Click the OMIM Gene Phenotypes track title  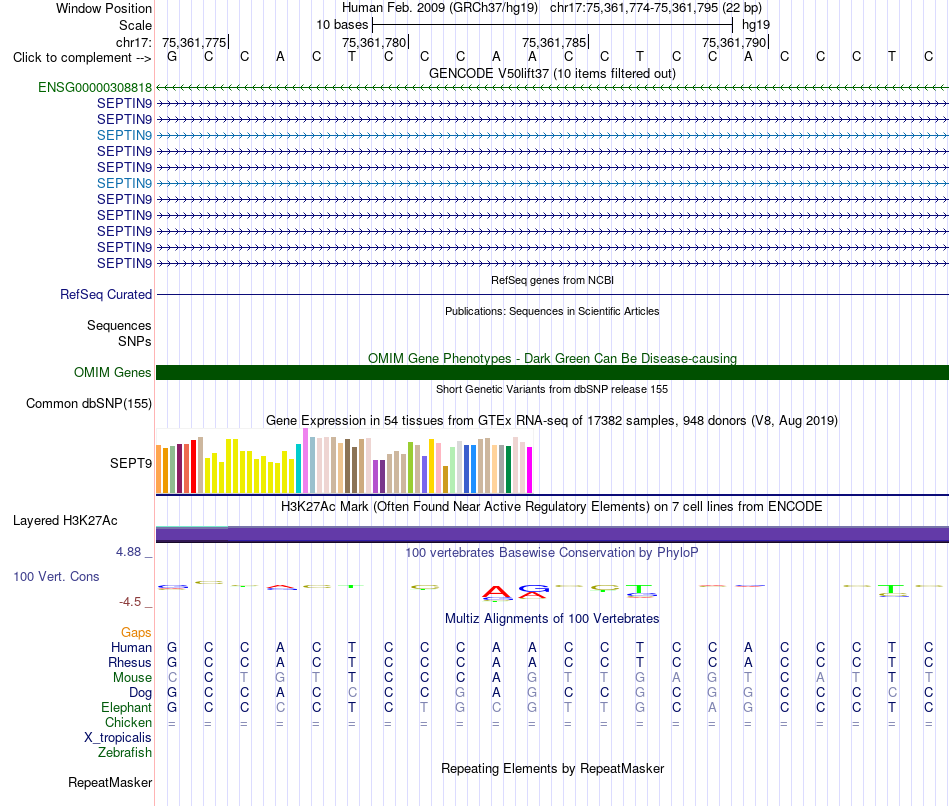(553, 358)
